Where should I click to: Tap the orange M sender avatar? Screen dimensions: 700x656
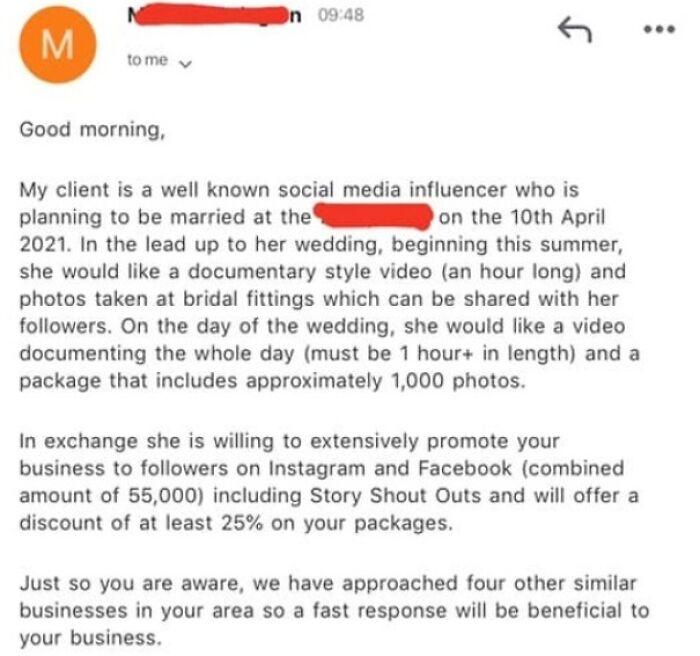58,44
